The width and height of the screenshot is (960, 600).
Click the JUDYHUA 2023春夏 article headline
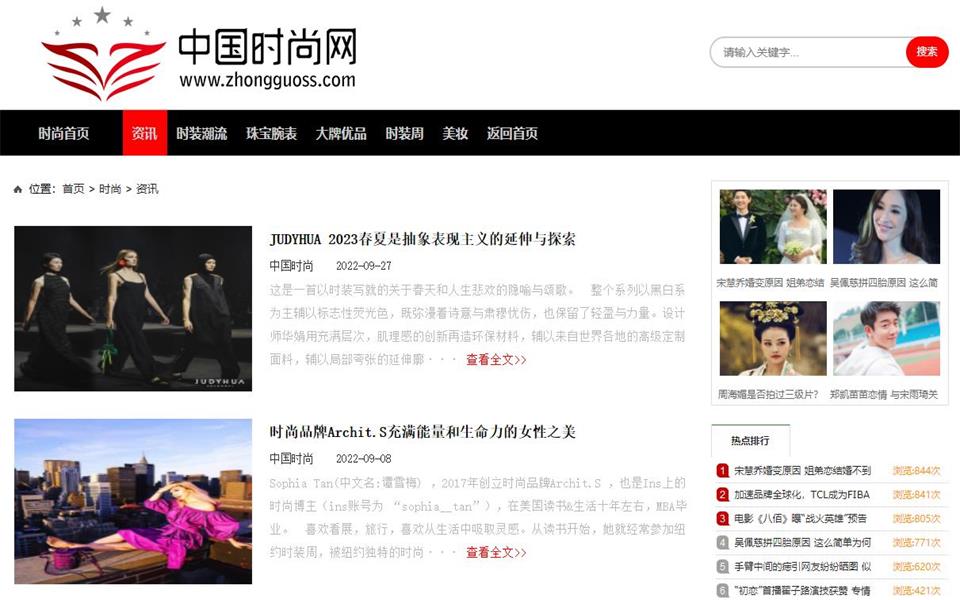[x=427, y=238]
